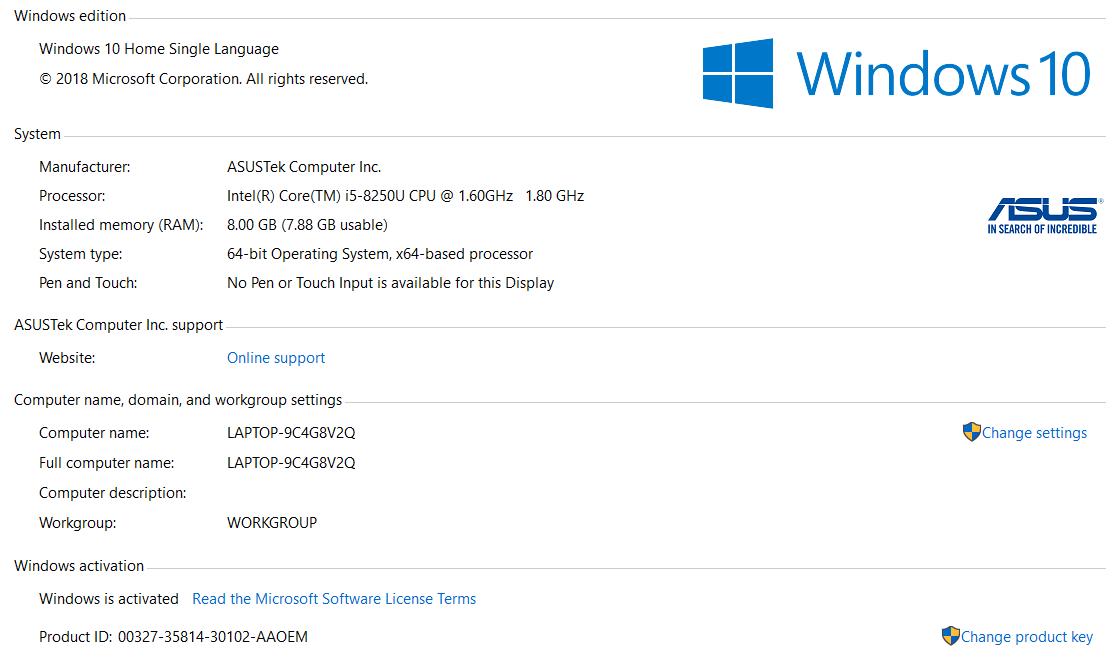Click the 'System type:' label
Viewport: 1120px width, 656px height.
click(x=81, y=254)
